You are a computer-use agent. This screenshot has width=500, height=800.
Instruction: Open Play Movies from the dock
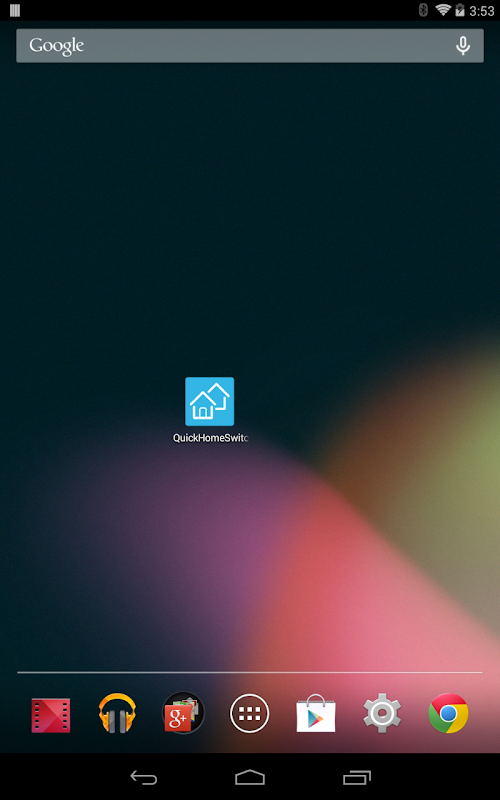[51, 715]
